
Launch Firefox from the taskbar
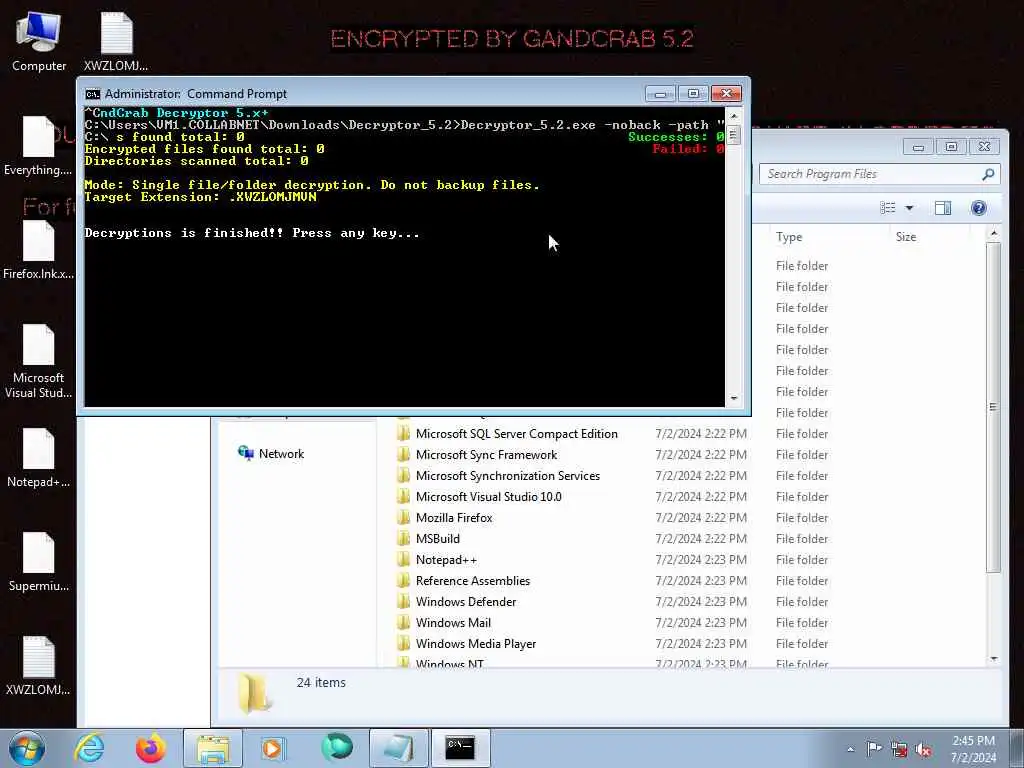[150, 748]
